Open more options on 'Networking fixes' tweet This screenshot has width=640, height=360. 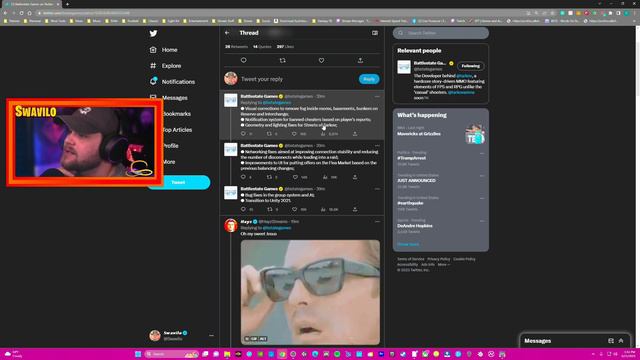[x=377, y=146]
